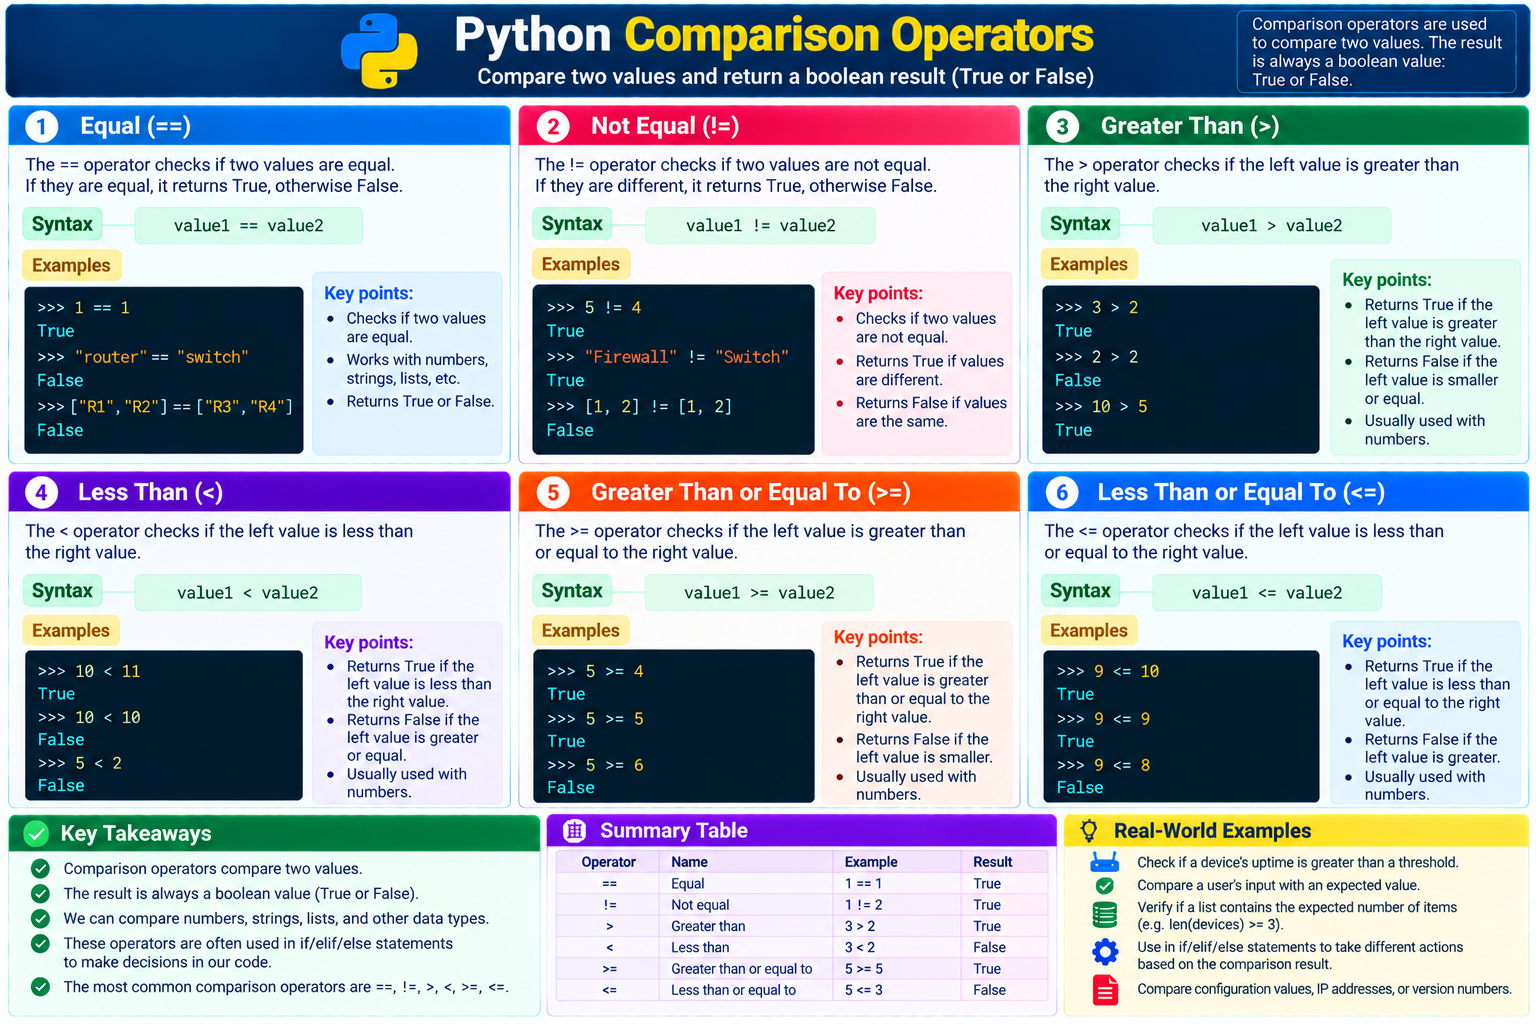Select the checkmark beside "The most common comparison operators"
This screenshot has width=1536, height=1024.
click(x=40, y=987)
